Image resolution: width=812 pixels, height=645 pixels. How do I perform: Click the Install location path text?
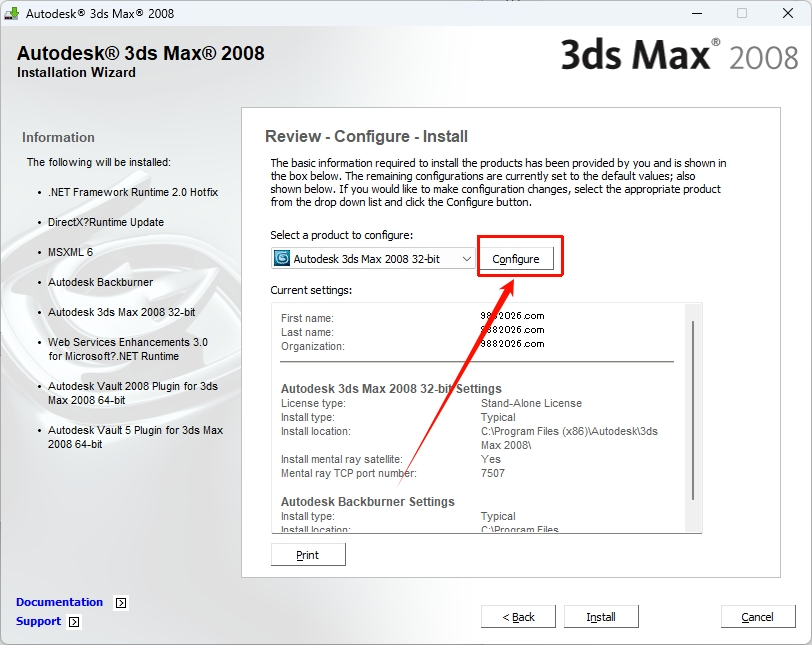point(569,437)
